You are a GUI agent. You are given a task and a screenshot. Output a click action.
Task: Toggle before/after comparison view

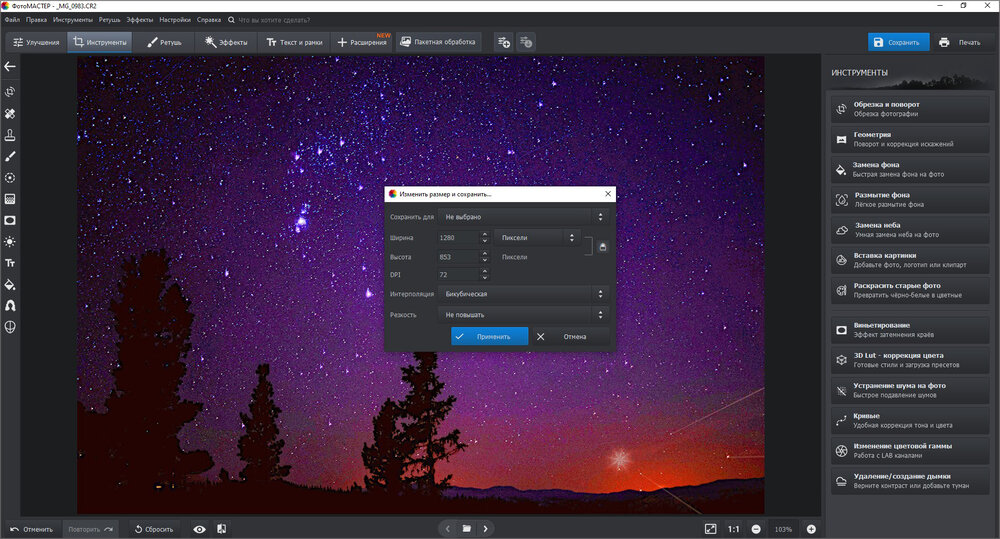coord(221,528)
